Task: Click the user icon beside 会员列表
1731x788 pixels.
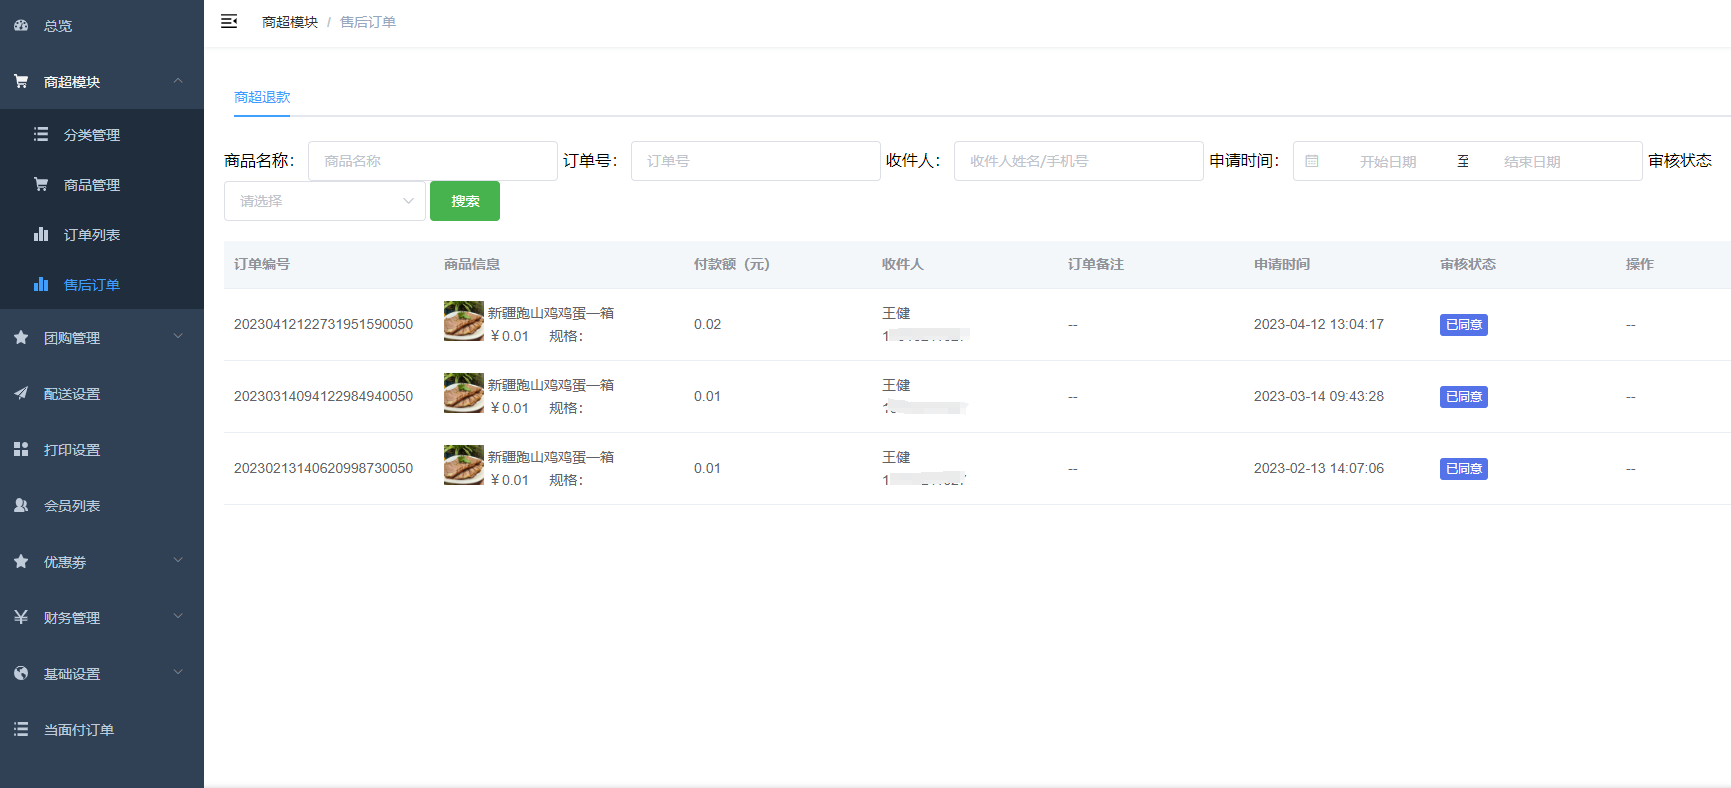Action: [x=21, y=505]
